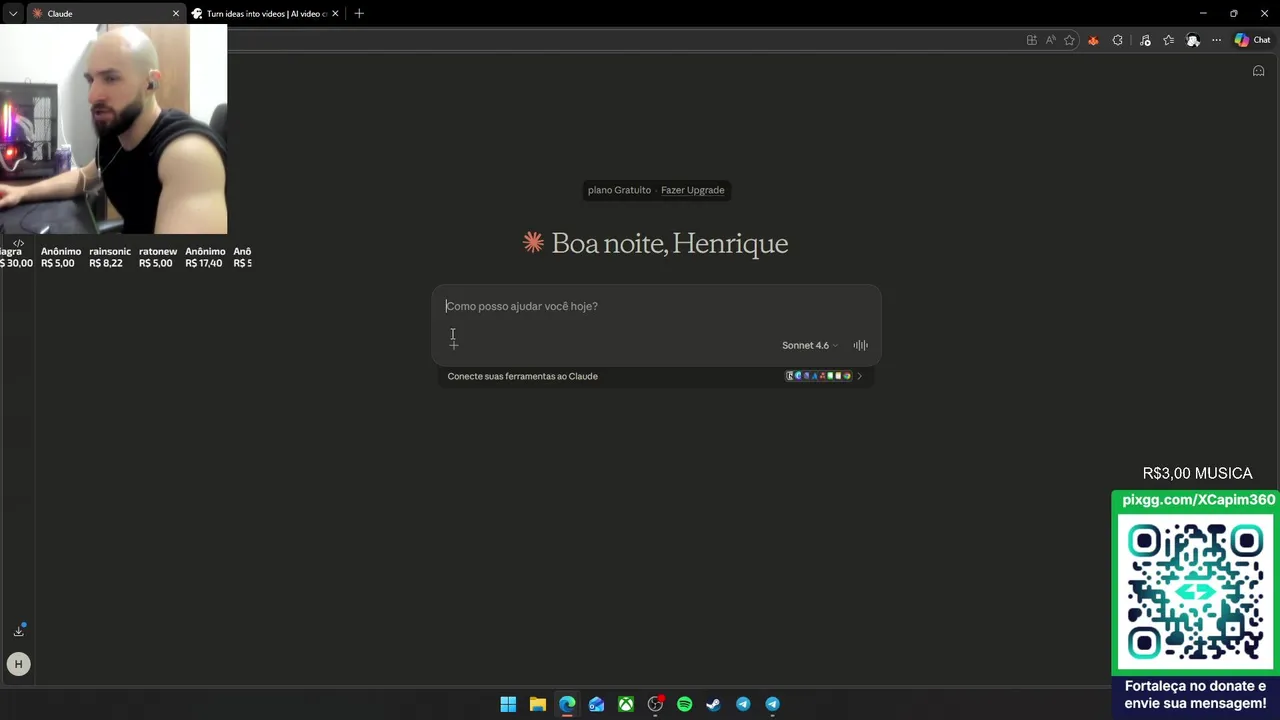The height and width of the screenshot is (720, 1280).
Task: Expand the connectors chevron arrow
Action: [x=859, y=376]
